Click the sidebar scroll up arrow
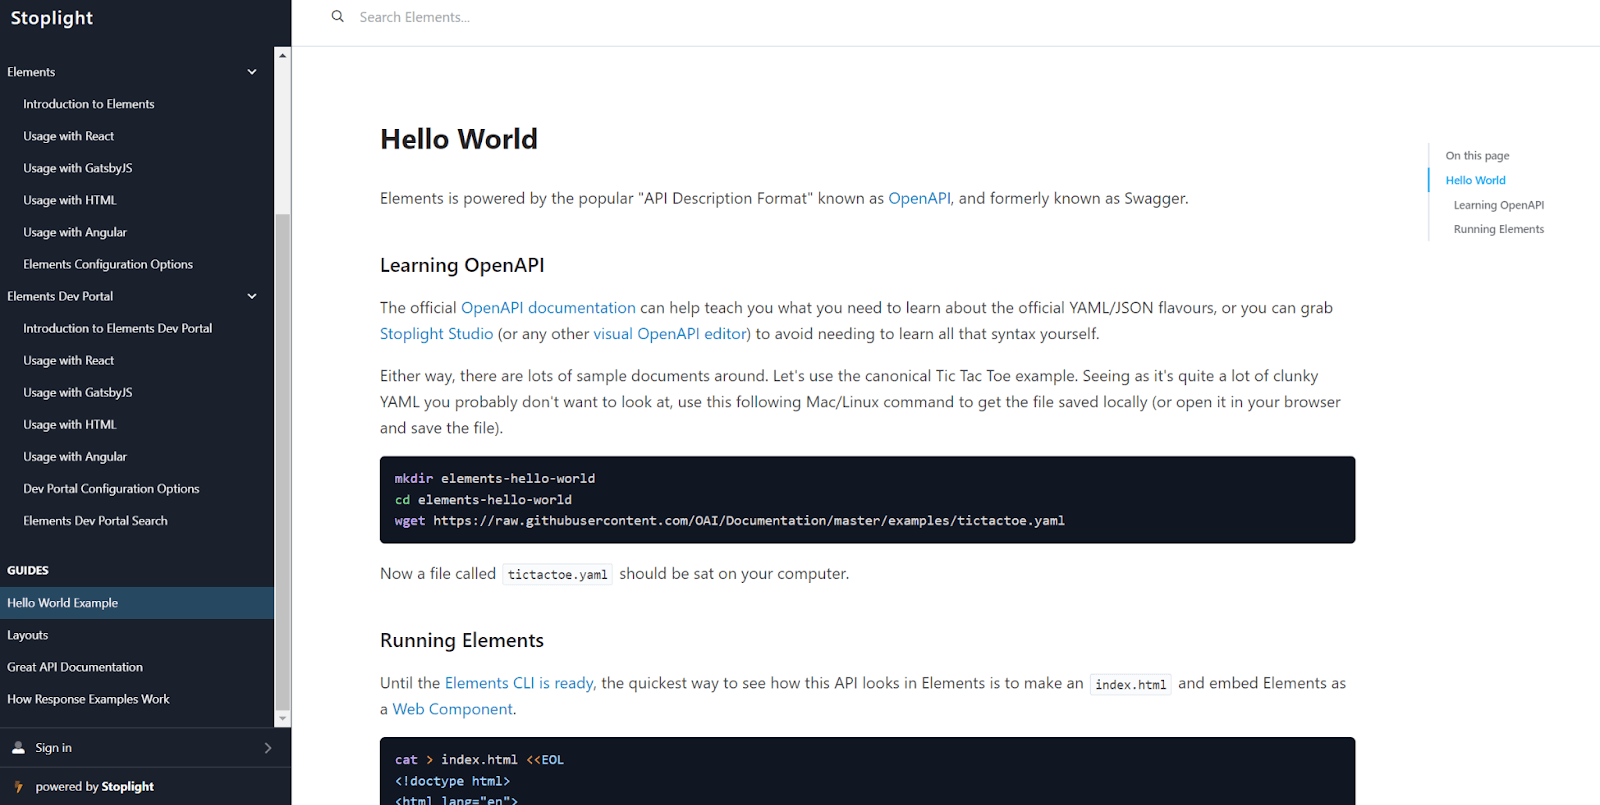 pyautogui.click(x=283, y=56)
